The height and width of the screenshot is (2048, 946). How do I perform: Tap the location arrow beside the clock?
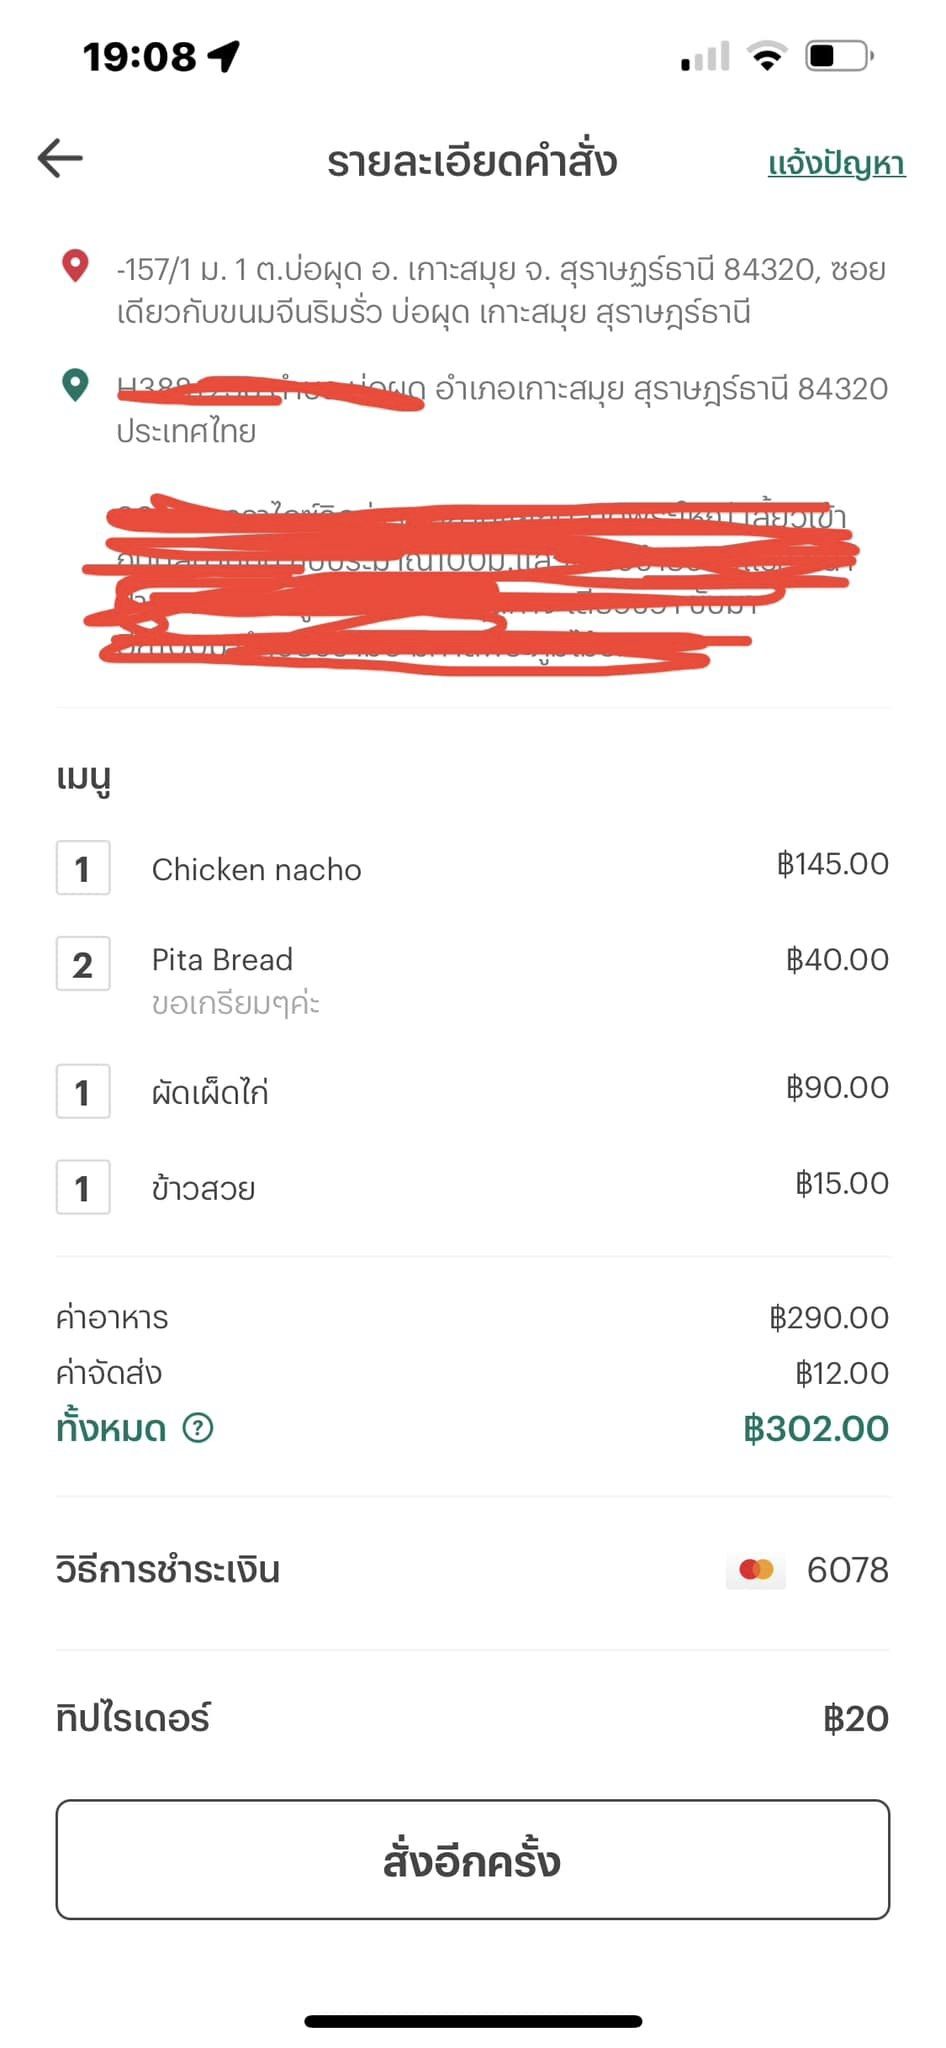(x=224, y=56)
